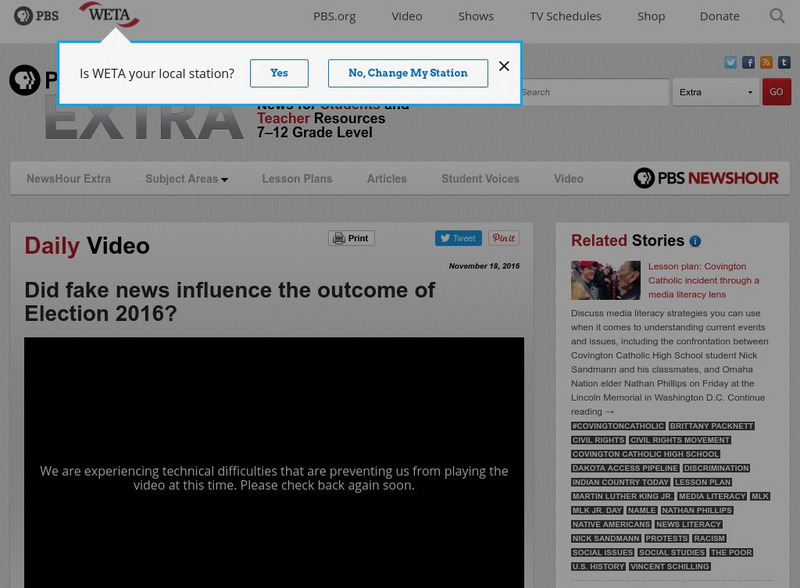
Task: Open the Extra search scope dropdown
Action: tap(716, 92)
